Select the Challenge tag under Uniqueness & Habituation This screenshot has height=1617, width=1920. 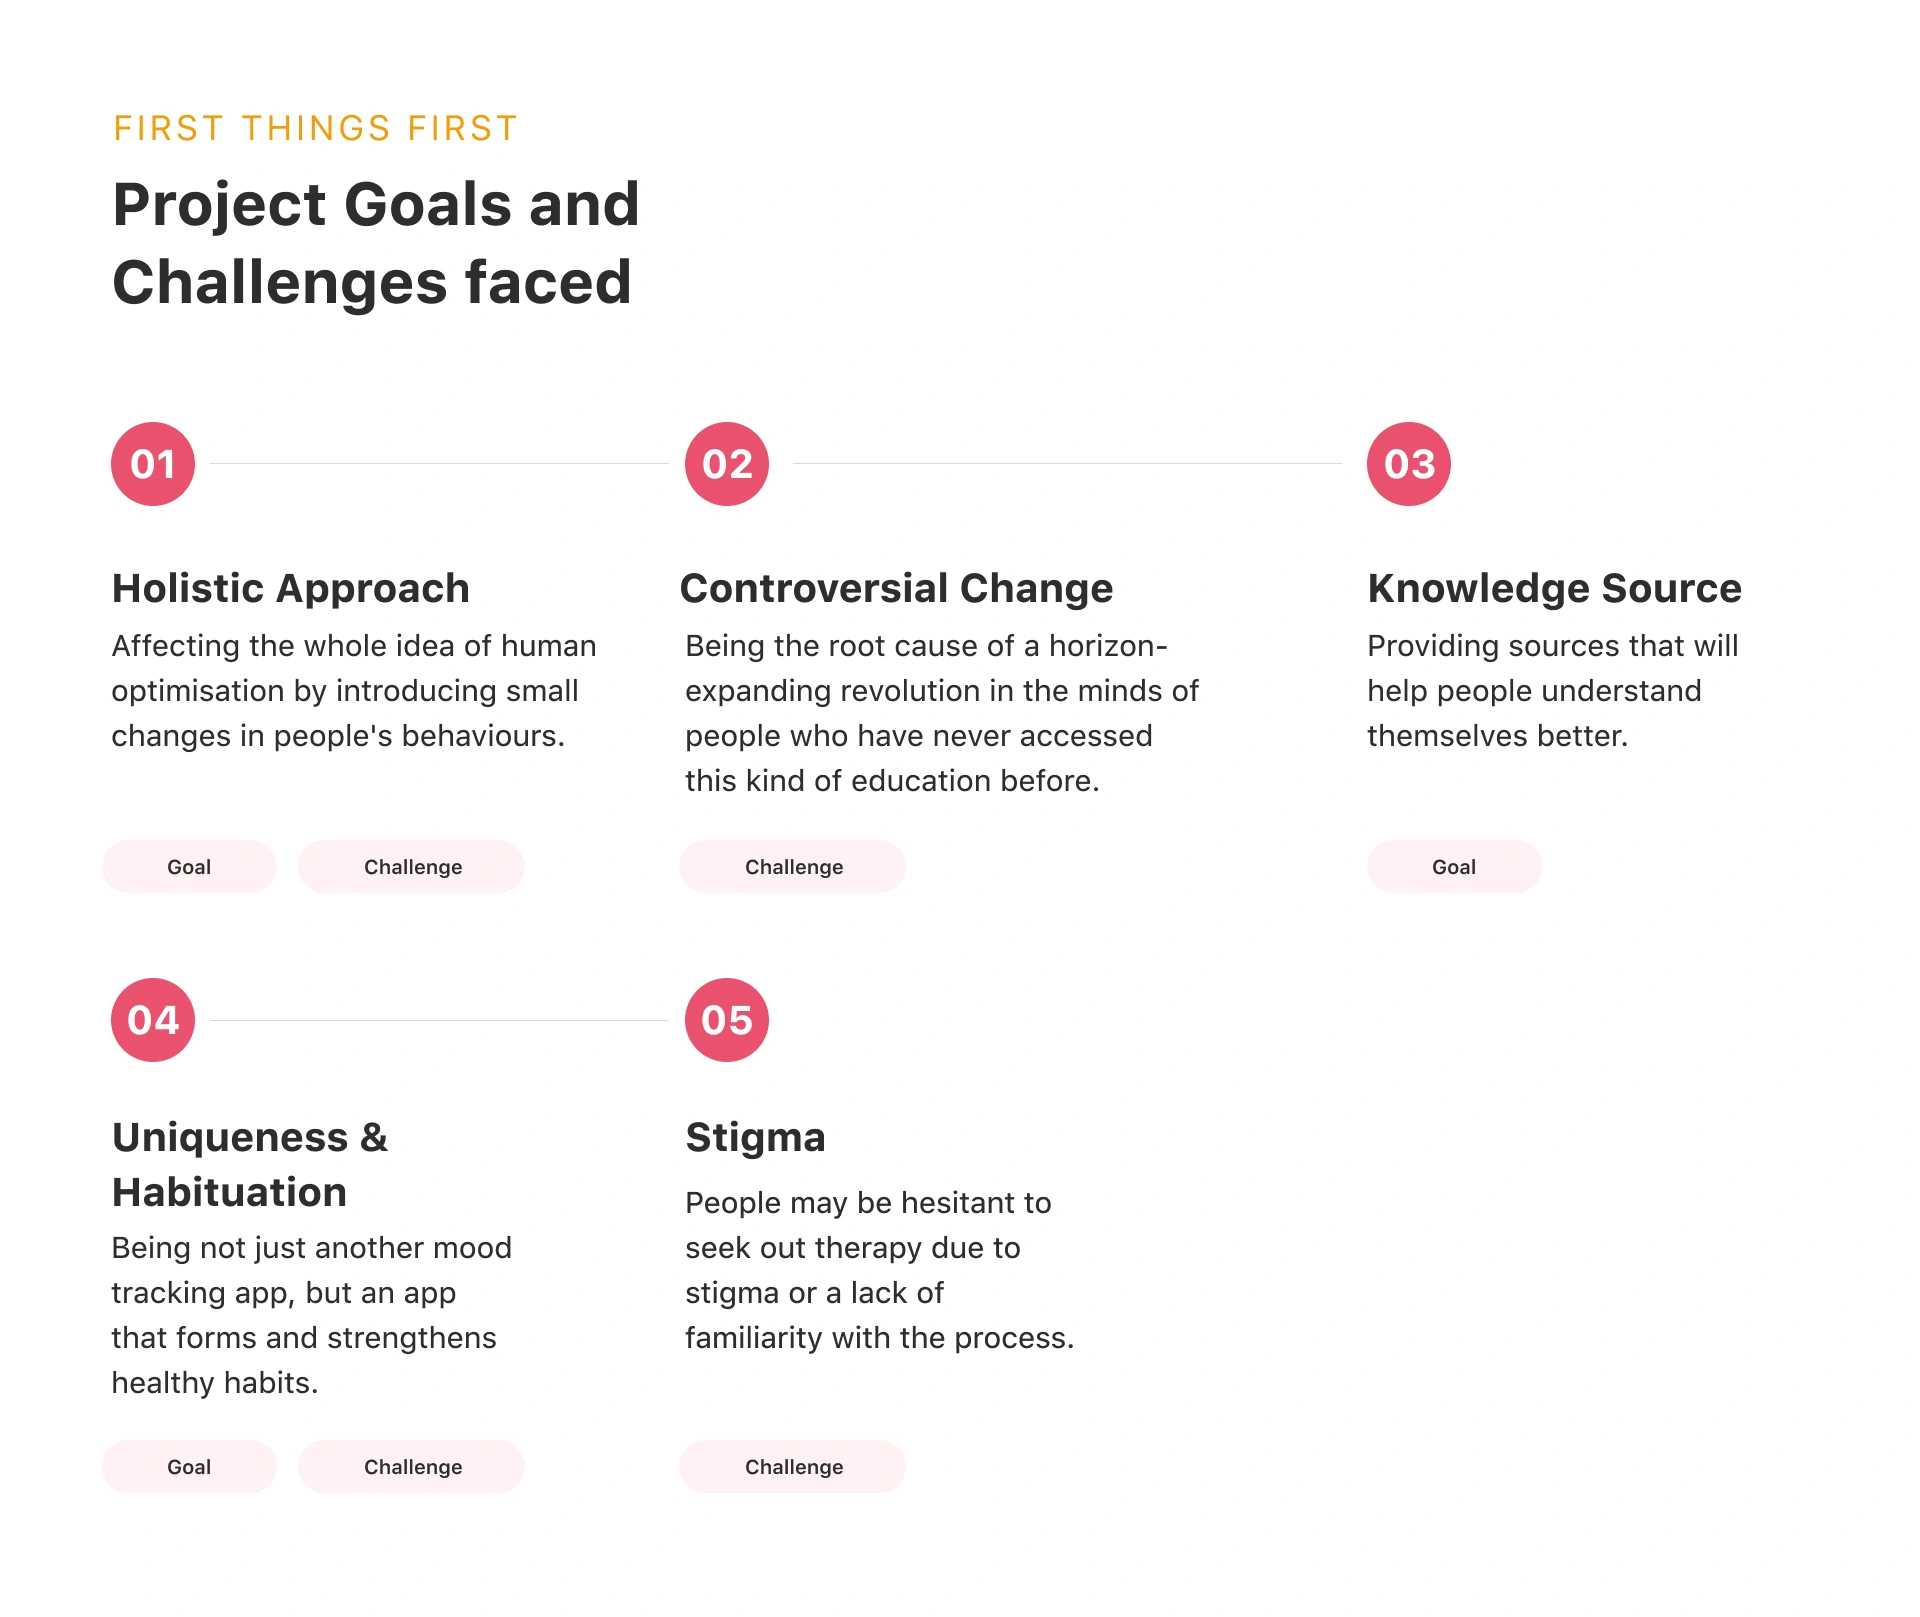(x=412, y=1467)
